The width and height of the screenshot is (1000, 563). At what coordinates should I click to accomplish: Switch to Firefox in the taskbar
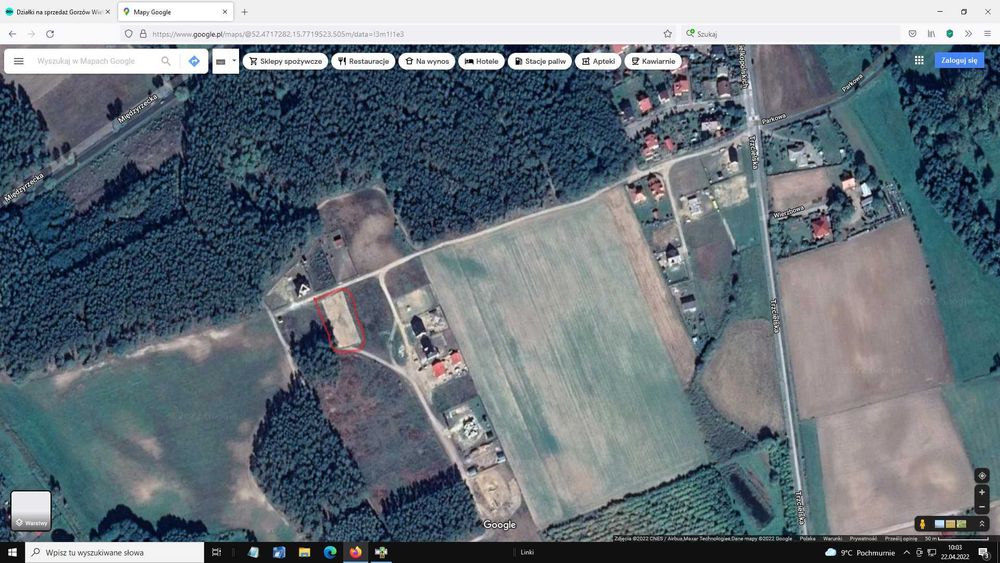(x=355, y=552)
